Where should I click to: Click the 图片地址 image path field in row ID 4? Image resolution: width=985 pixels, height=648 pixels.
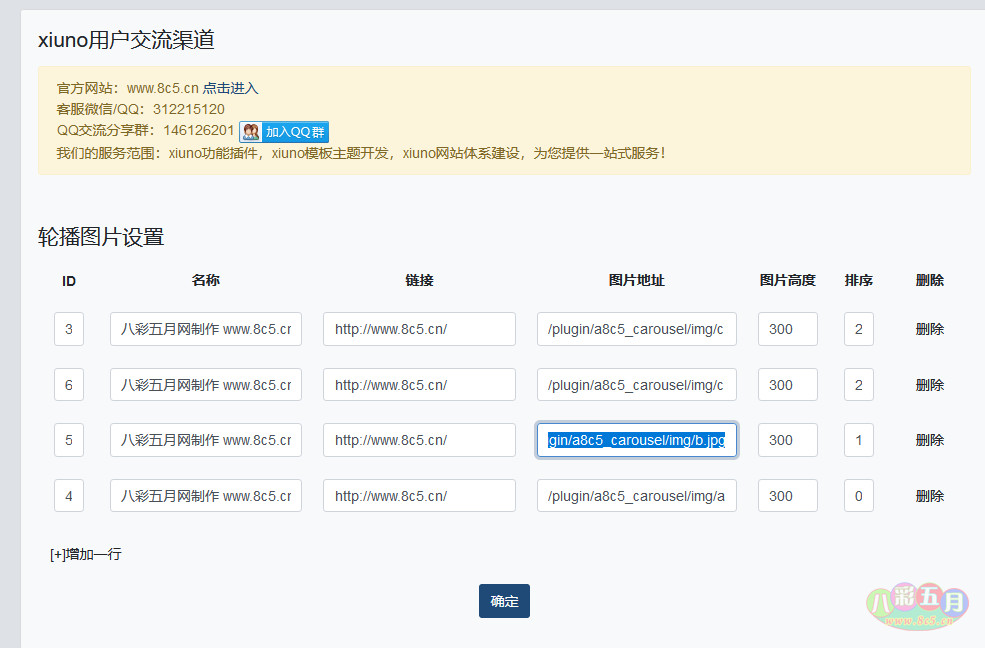(x=637, y=496)
